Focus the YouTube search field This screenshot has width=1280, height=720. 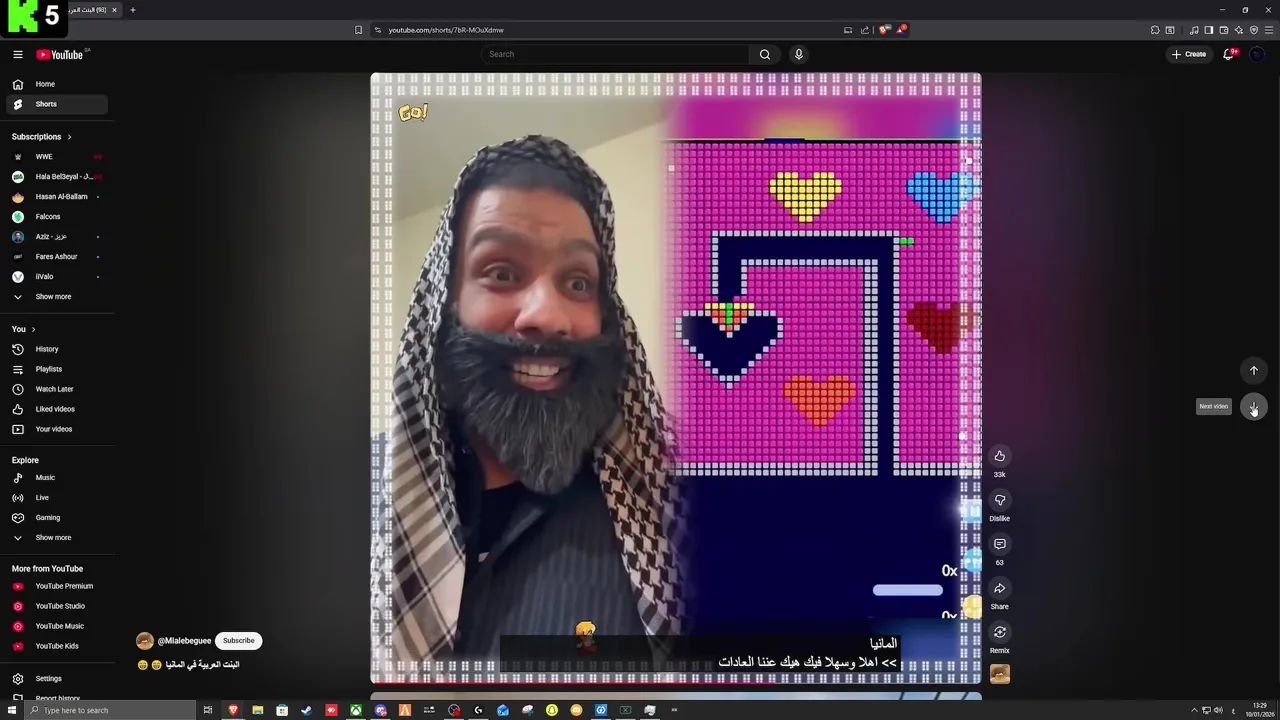coord(615,54)
